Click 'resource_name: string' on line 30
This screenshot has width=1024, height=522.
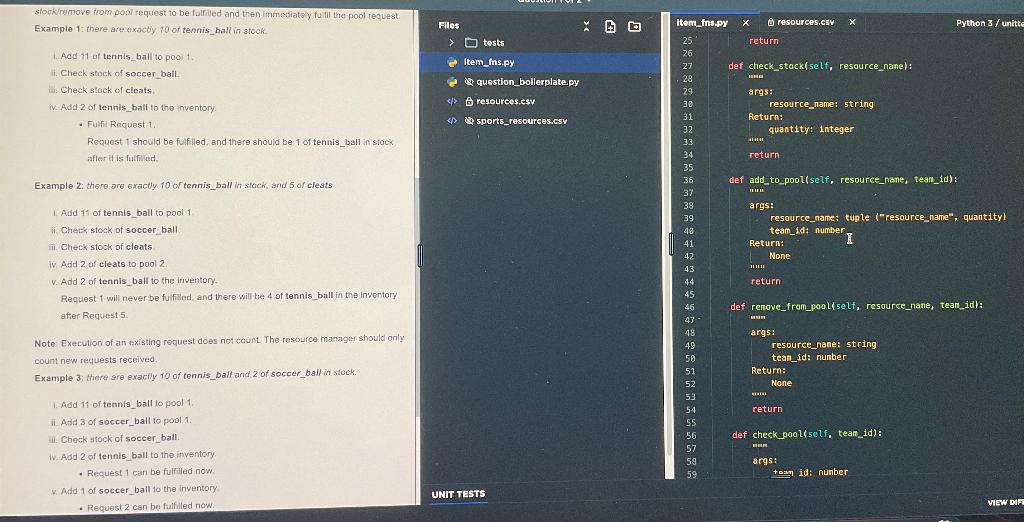click(821, 104)
